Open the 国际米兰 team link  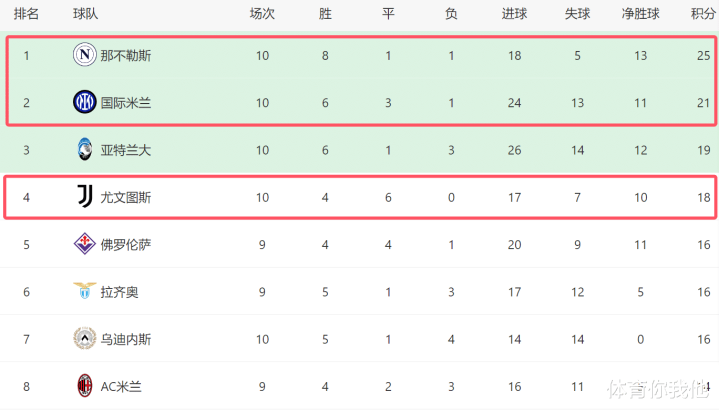coord(126,103)
